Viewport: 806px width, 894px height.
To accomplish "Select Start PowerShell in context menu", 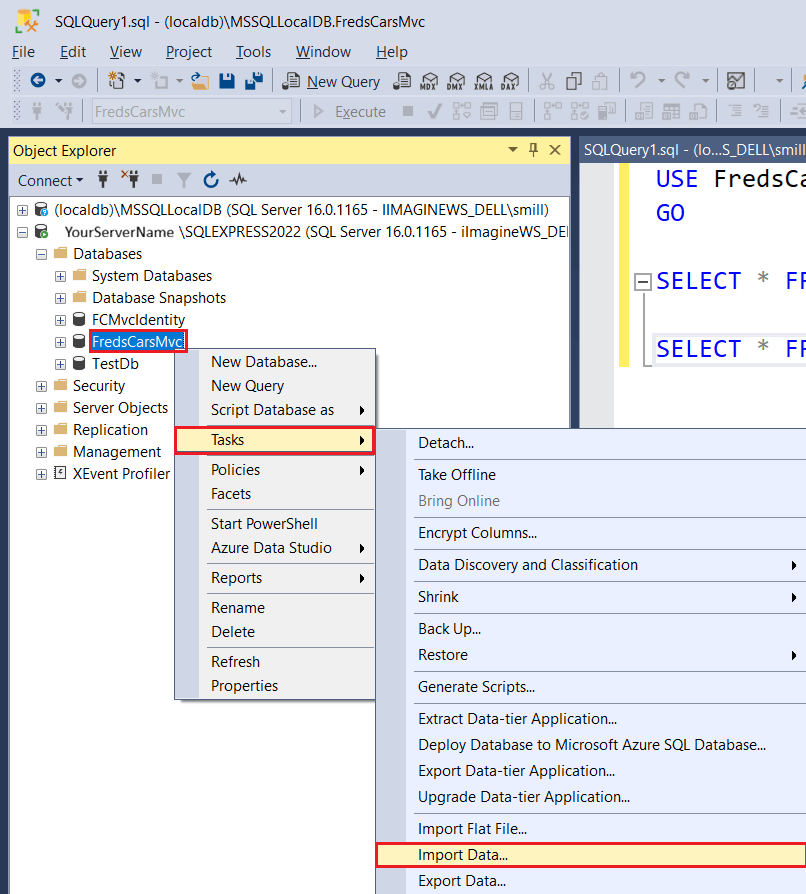I will [275, 524].
